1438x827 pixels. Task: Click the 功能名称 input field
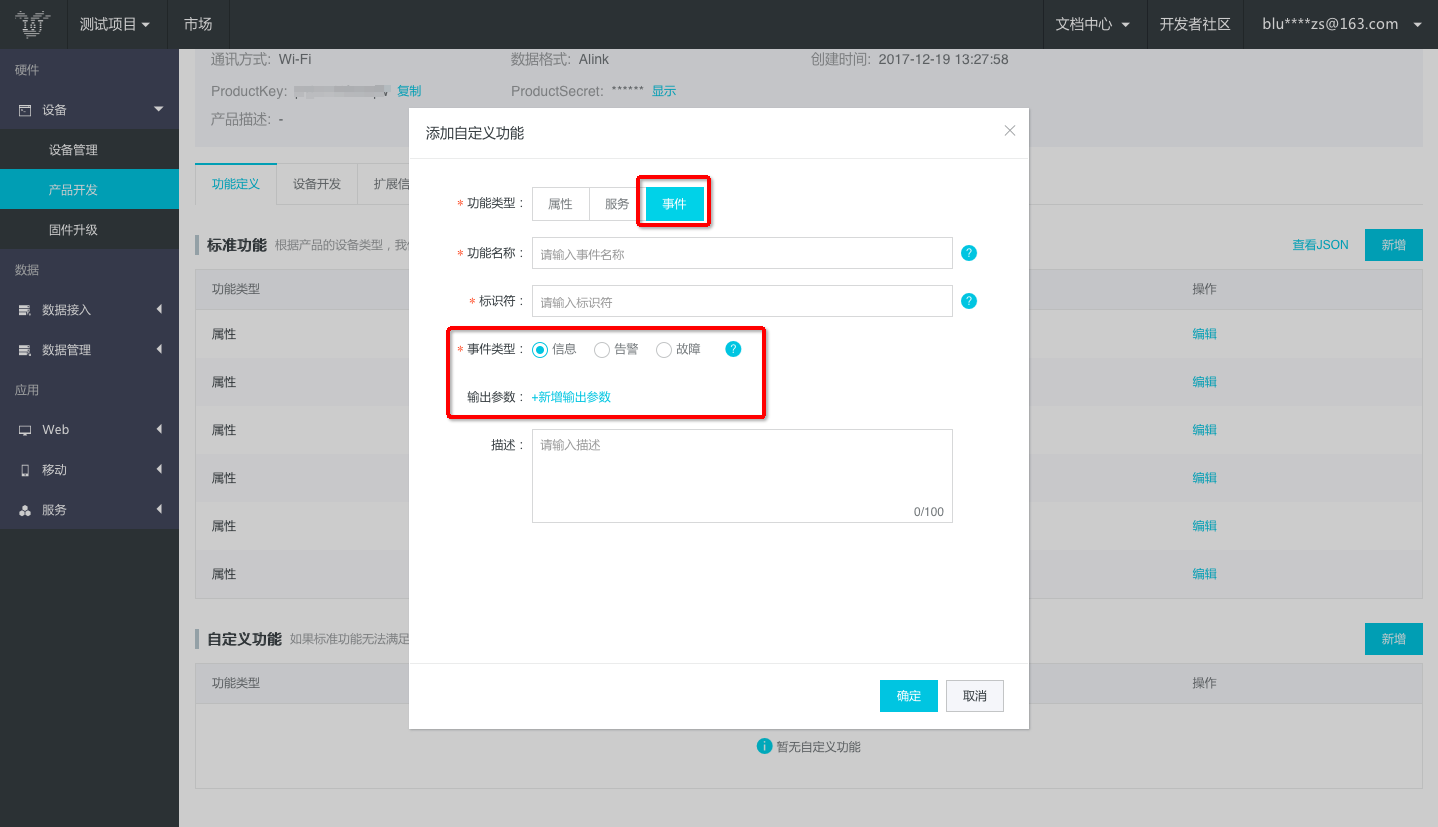tap(741, 254)
